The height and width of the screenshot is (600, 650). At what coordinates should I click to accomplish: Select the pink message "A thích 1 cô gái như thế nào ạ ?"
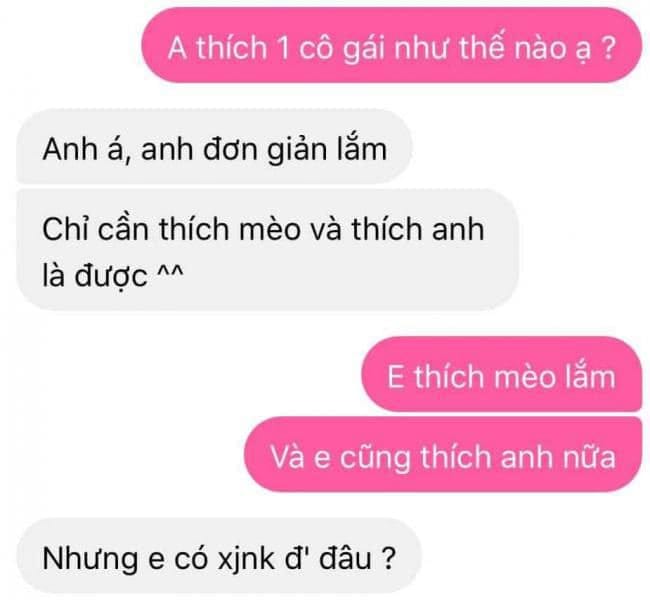point(391,46)
